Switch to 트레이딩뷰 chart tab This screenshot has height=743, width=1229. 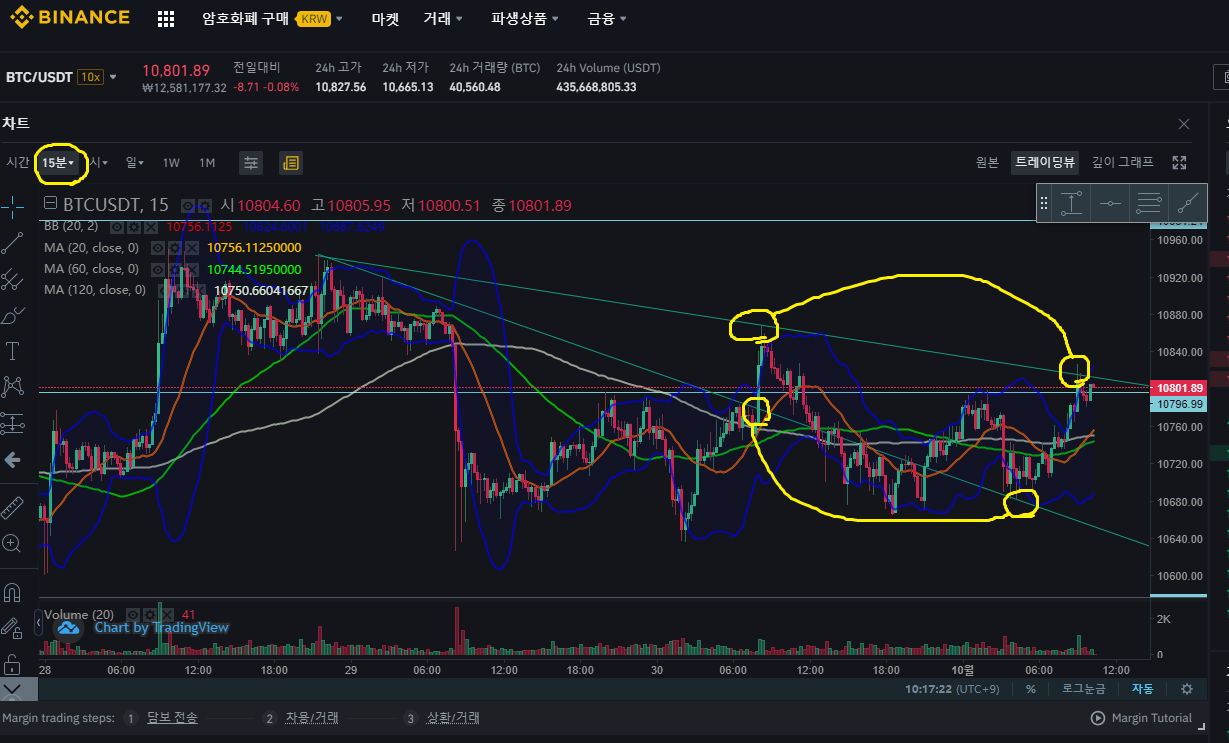coord(1045,162)
